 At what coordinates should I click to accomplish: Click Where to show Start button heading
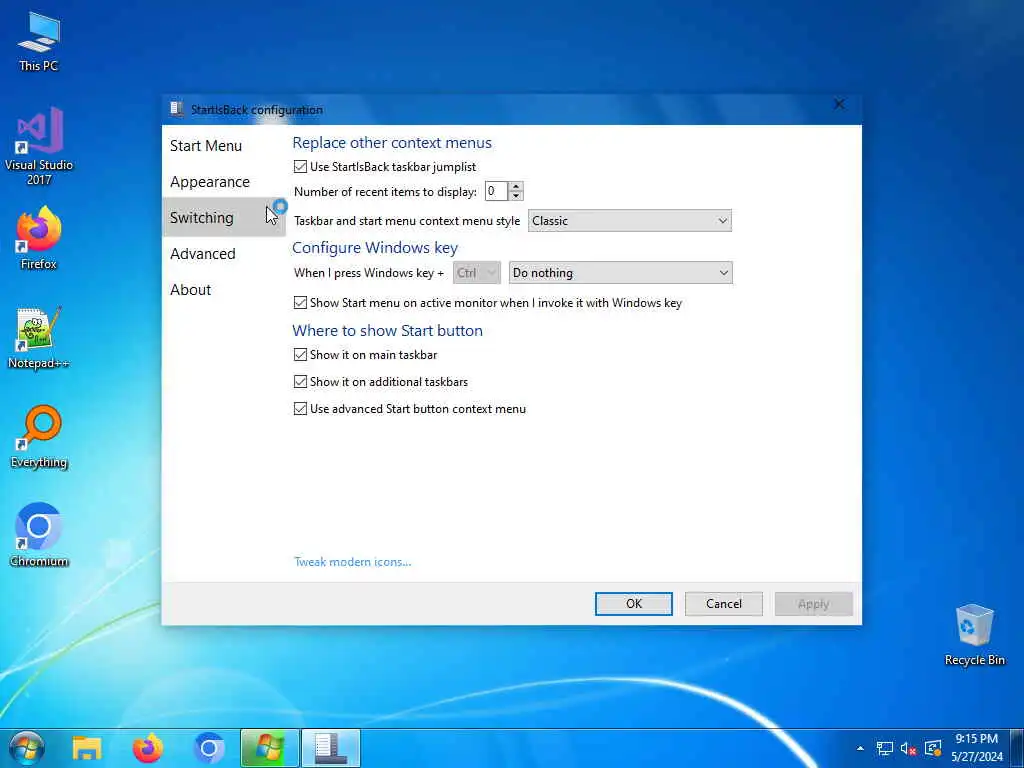387,330
